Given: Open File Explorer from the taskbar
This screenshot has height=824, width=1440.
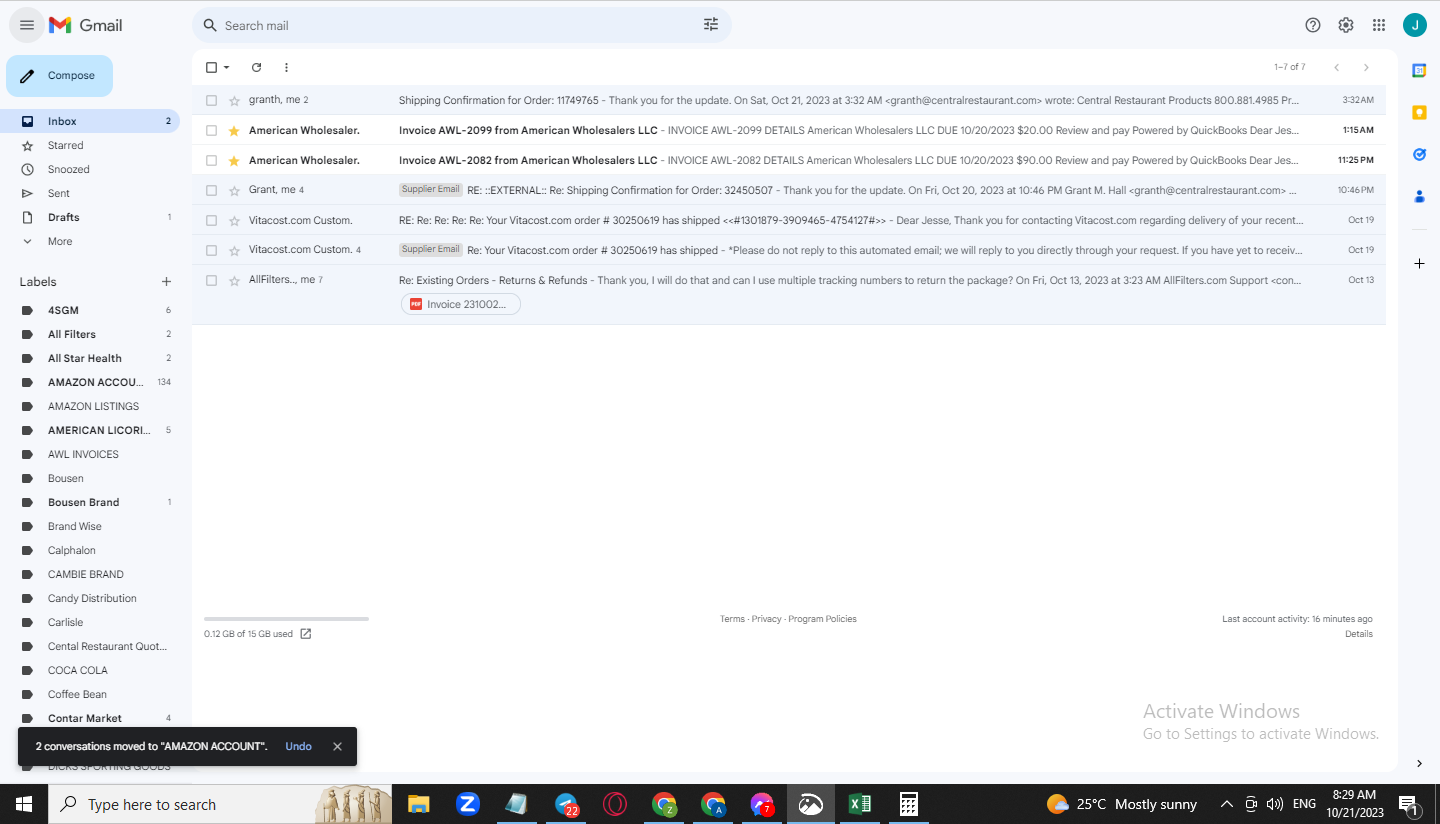Looking at the screenshot, I should (418, 804).
